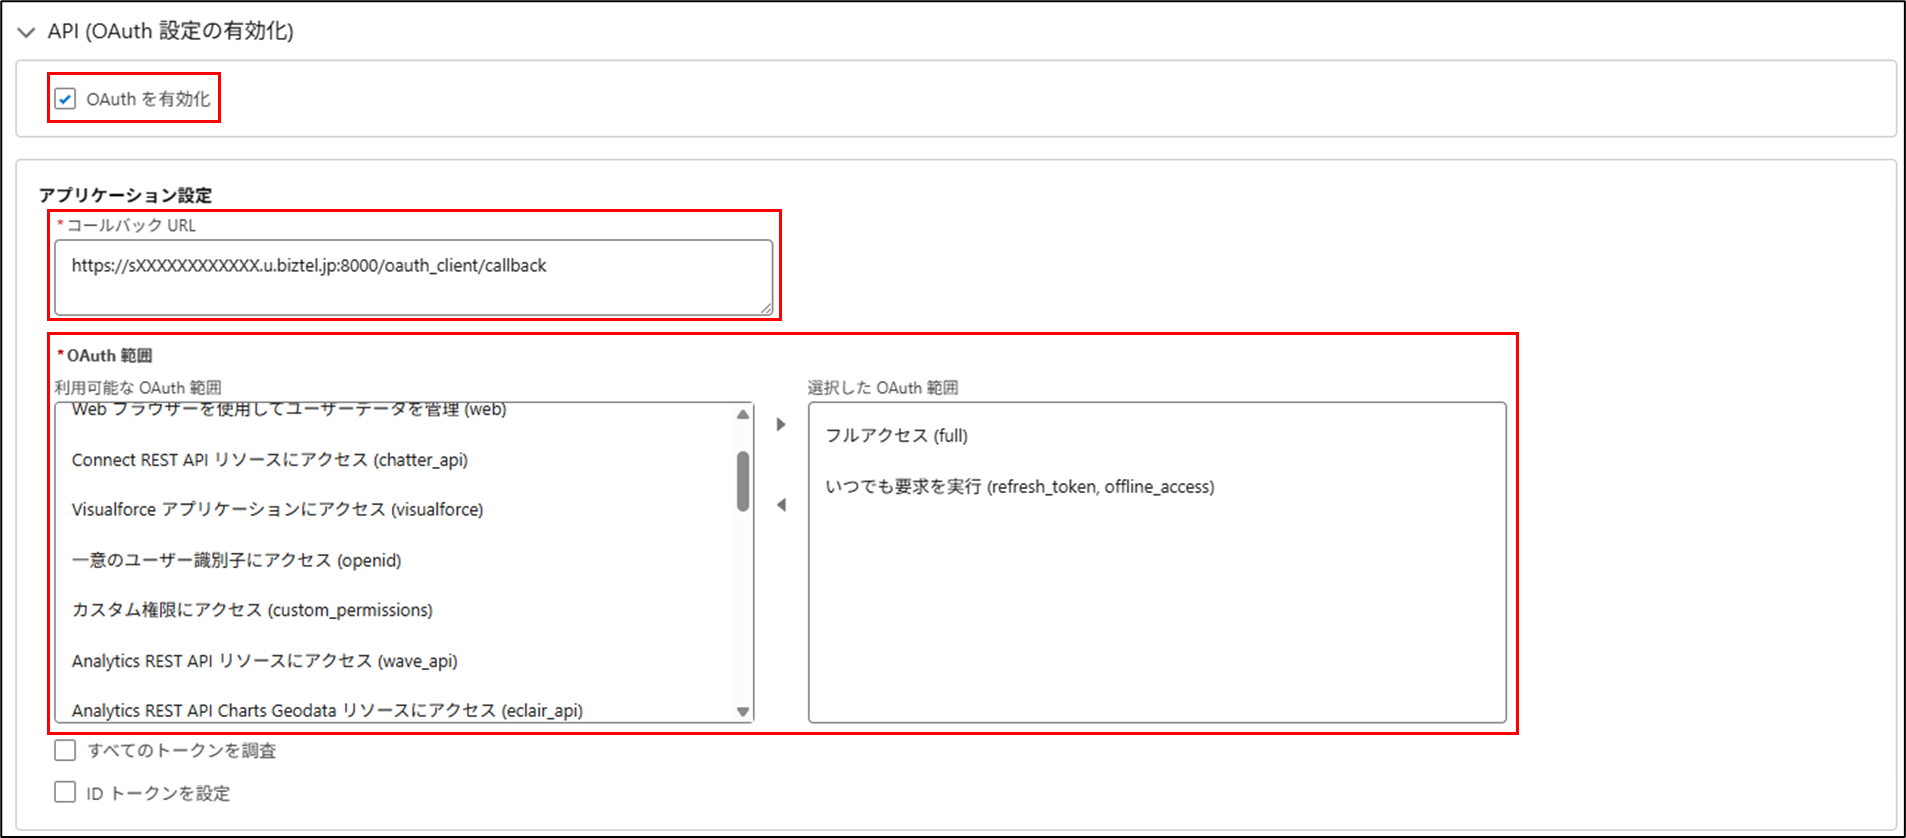Viewport: 1906px width, 838px height.
Task: Select Visualforce アプリケーション (visualforce) scope
Action: pos(277,510)
